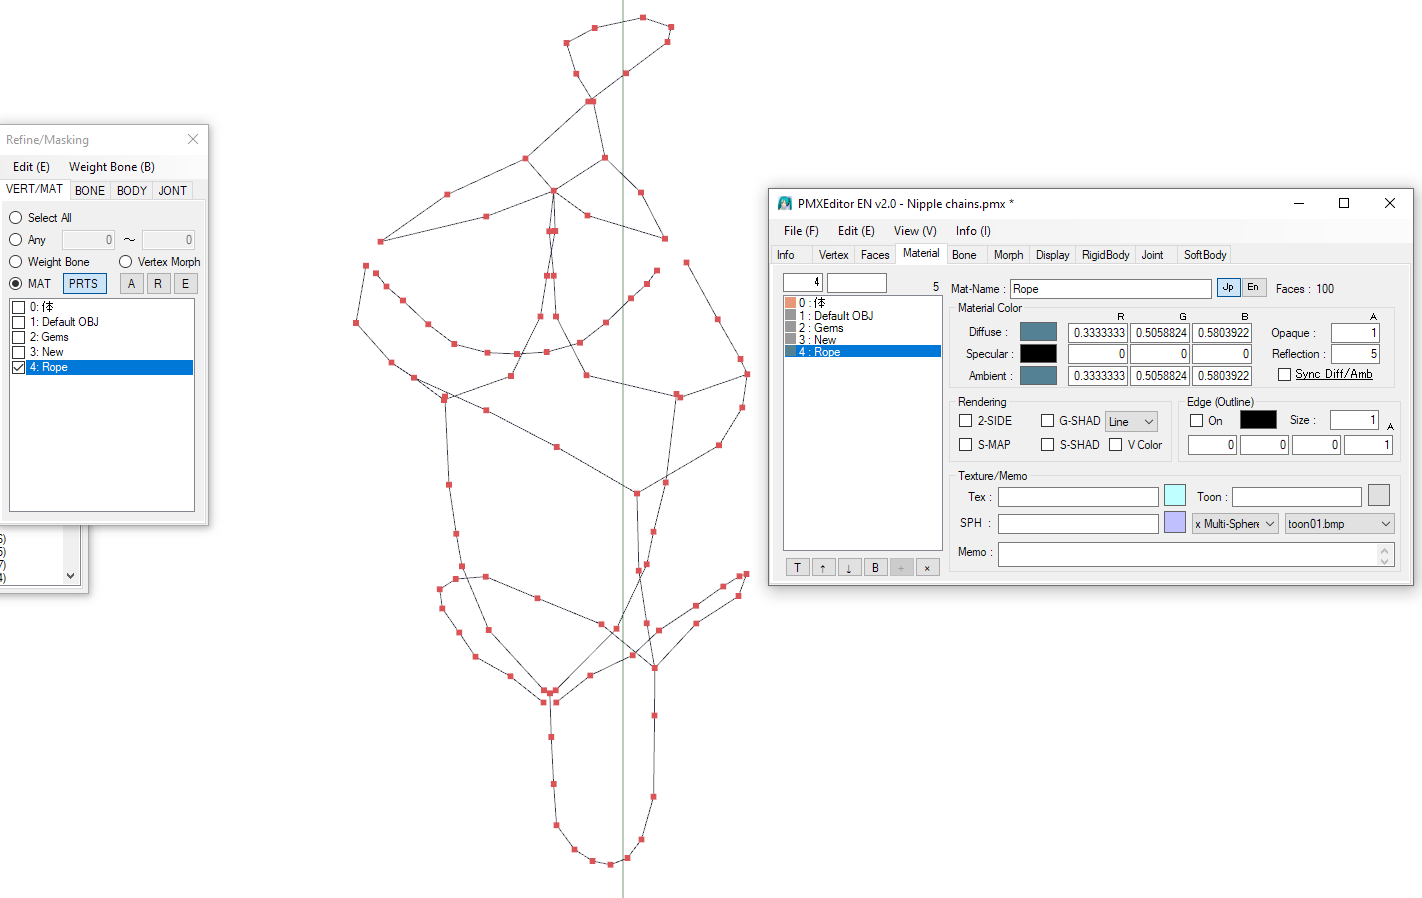
Task: Check the 1: Default OBJ mask checkbox
Action: [x=18, y=322]
